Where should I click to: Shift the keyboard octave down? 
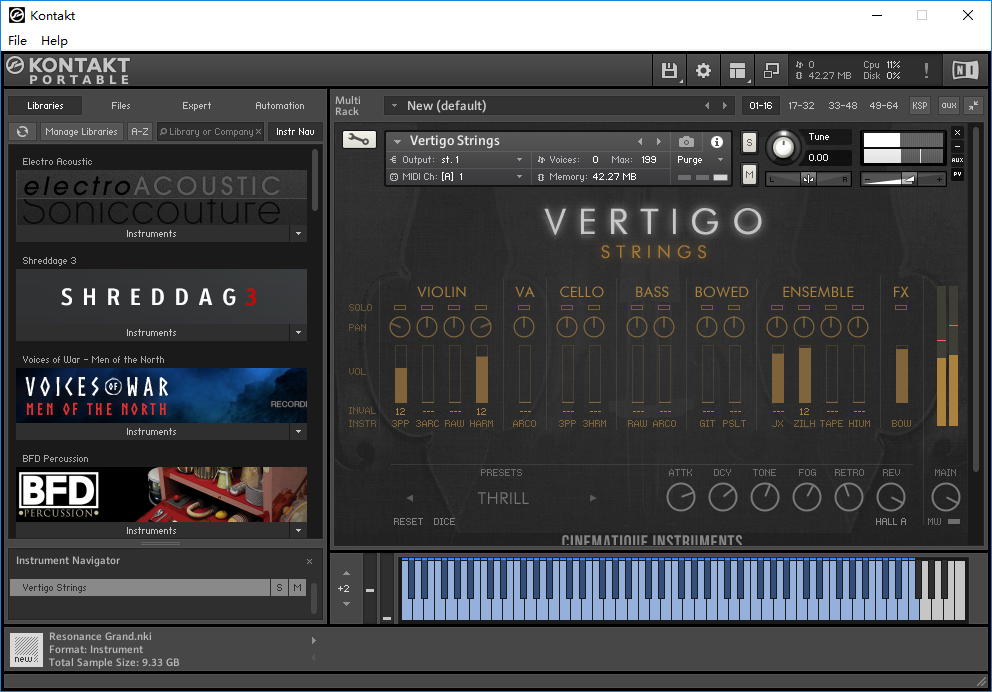(346, 604)
